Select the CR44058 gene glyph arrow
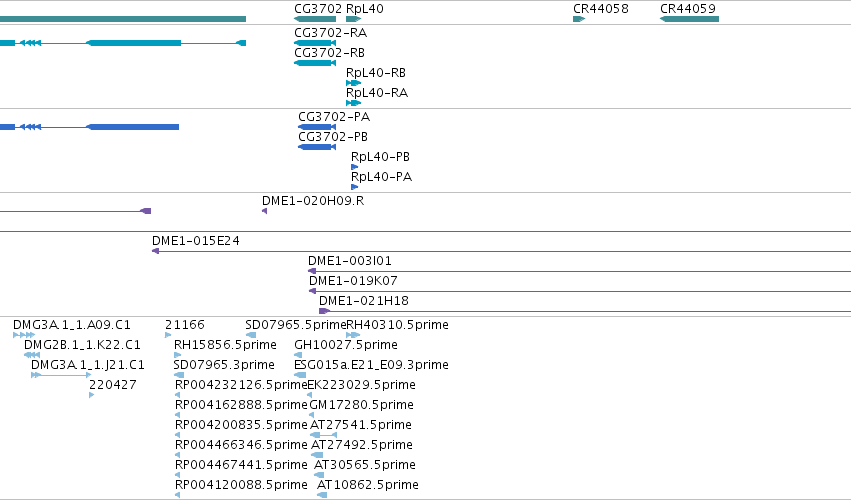This screenshot has height=500, width=851. (579, 19)
